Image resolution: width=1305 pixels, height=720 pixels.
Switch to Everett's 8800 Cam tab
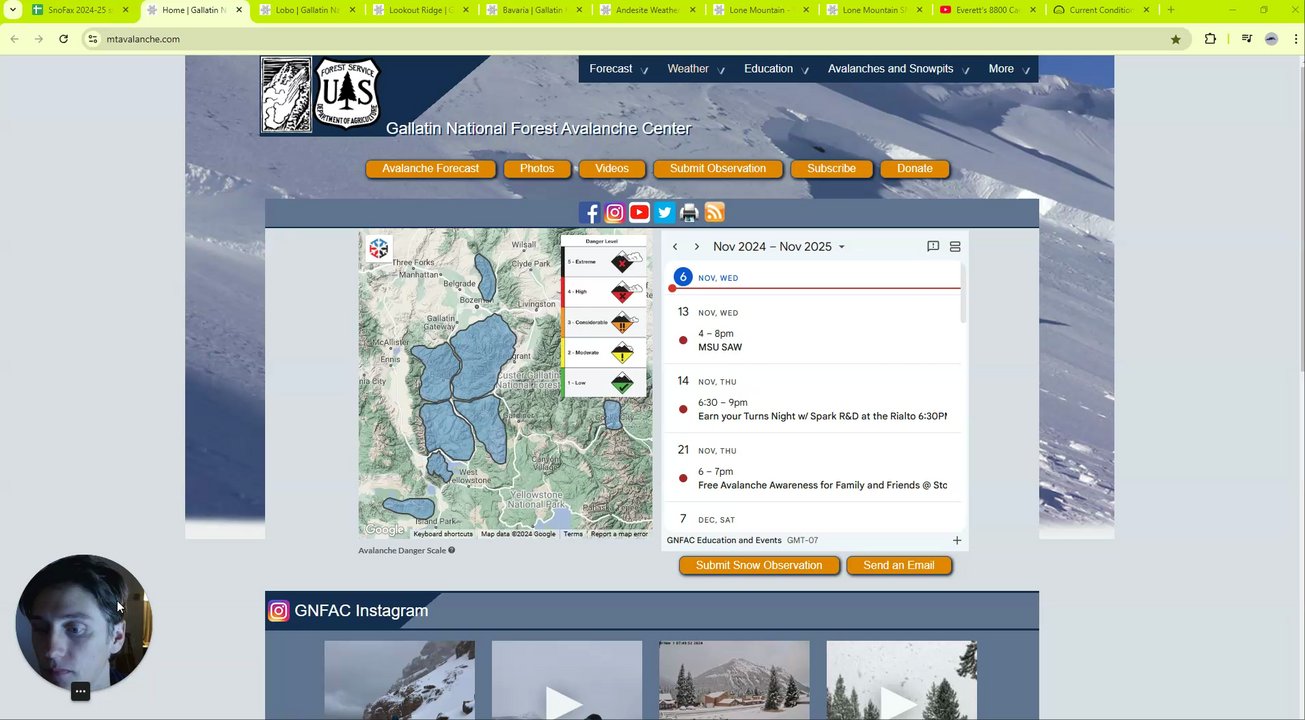(987, 10)
